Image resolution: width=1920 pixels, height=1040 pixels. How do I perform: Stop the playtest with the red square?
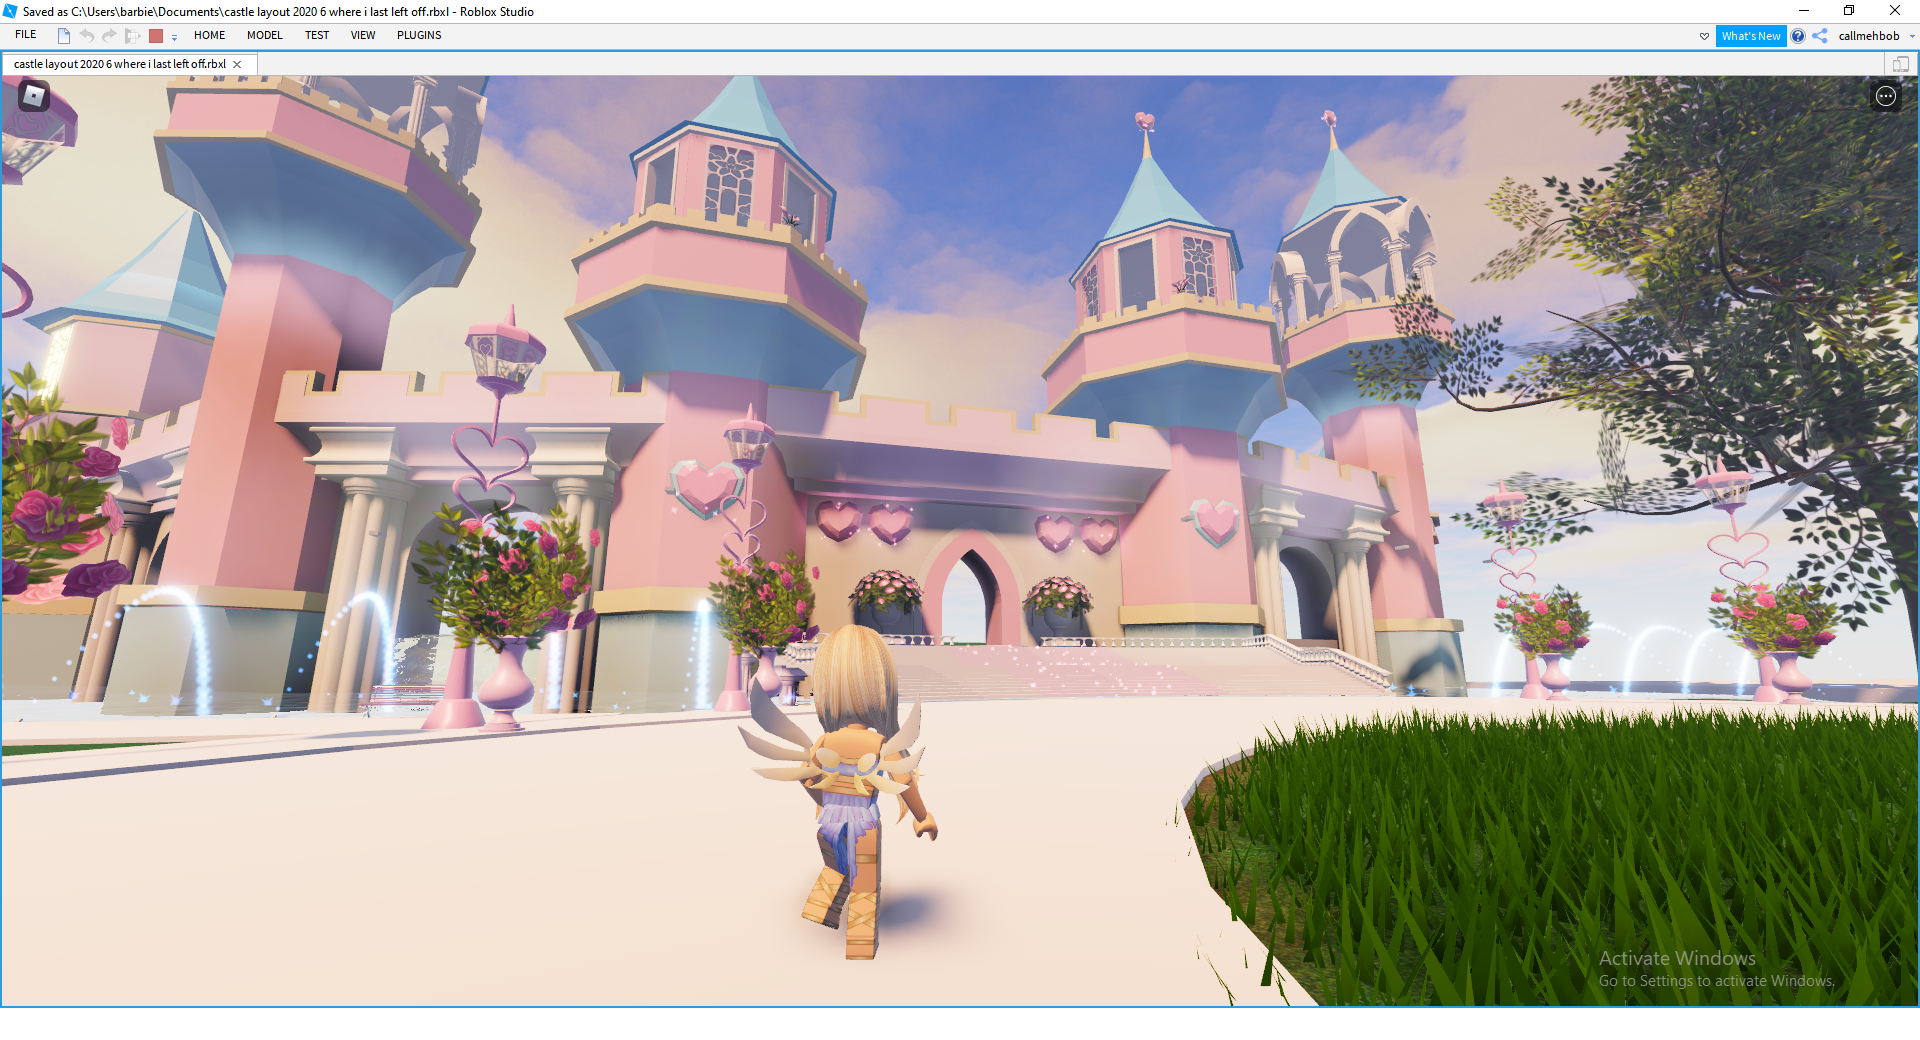156,36
